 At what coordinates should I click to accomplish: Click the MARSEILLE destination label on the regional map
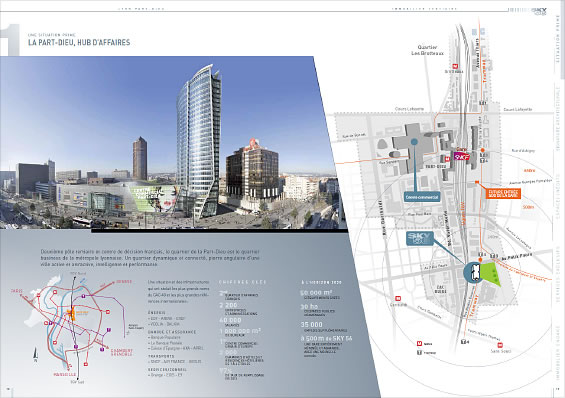64,375
